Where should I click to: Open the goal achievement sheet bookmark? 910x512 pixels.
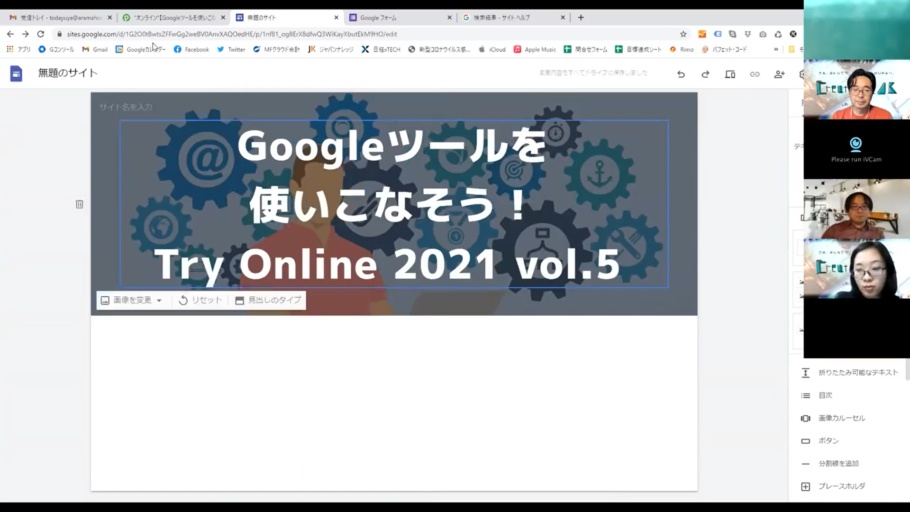[x=638, y=49]
